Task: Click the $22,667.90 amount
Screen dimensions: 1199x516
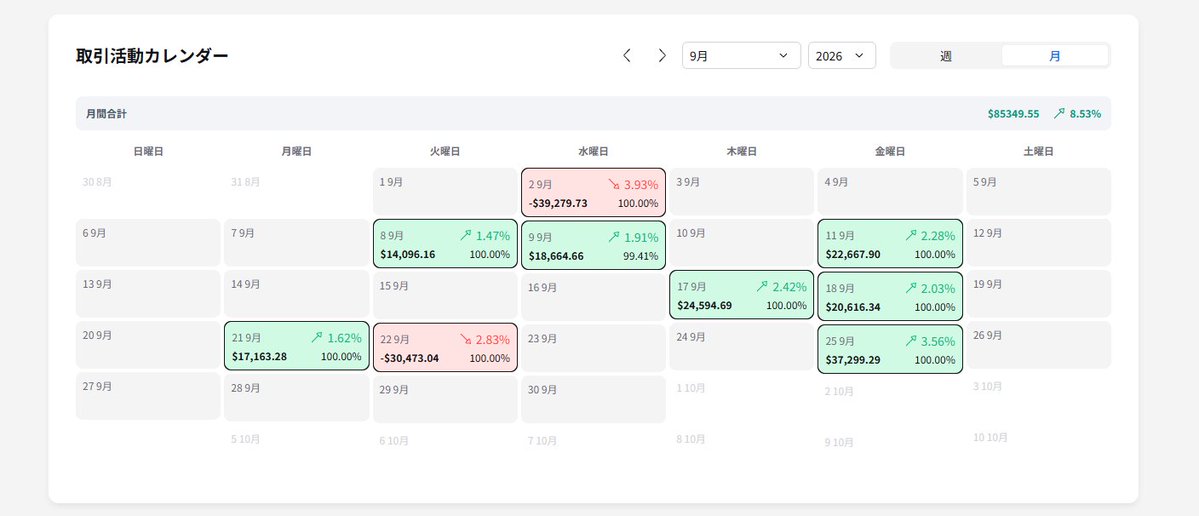Action: (x=853, y=255)
